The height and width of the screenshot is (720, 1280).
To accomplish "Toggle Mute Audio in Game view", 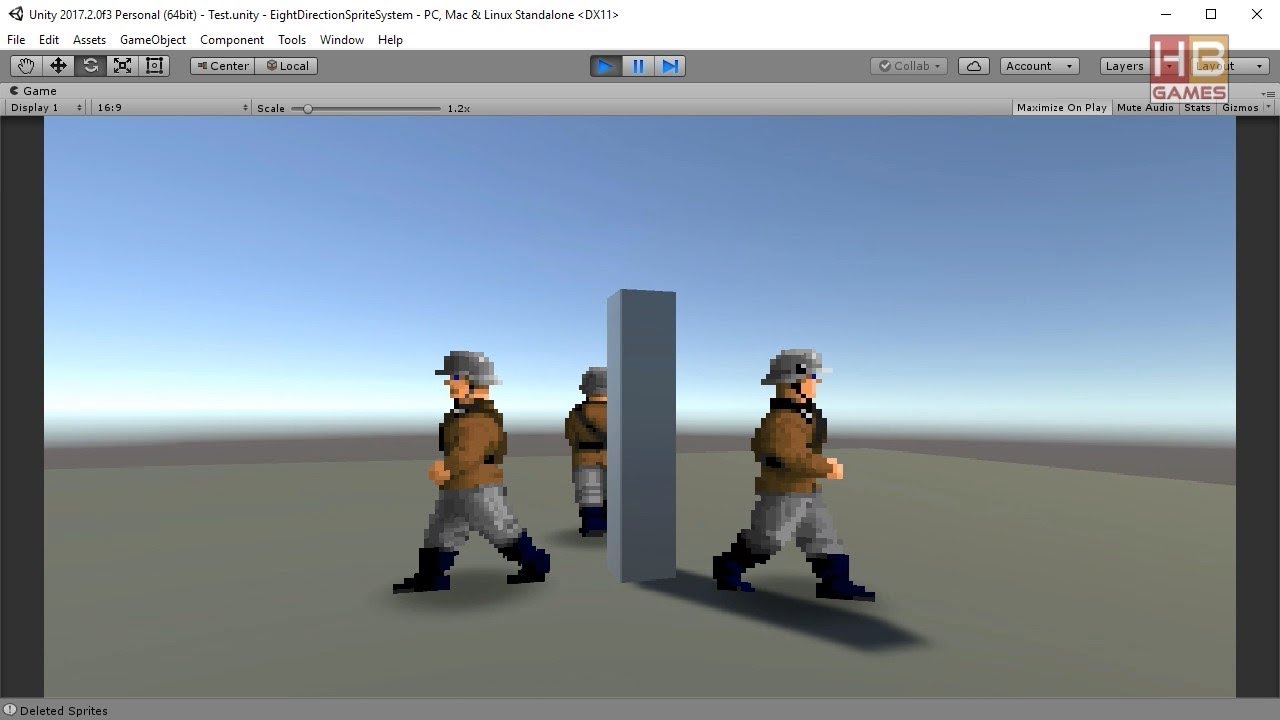I will pyautogui.click(x=1145, y=107).
